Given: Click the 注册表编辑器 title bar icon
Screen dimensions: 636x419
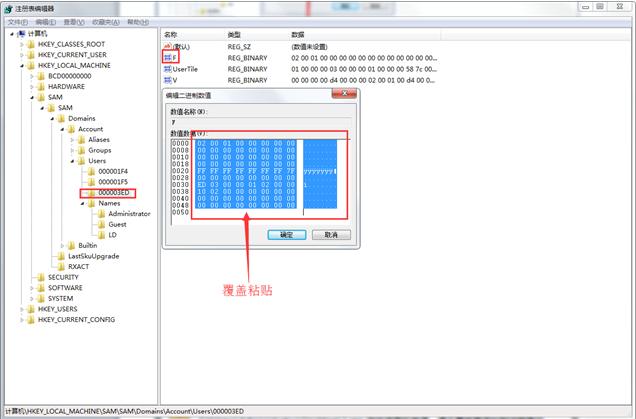Looking at the screenshot, I should [9, 9].
